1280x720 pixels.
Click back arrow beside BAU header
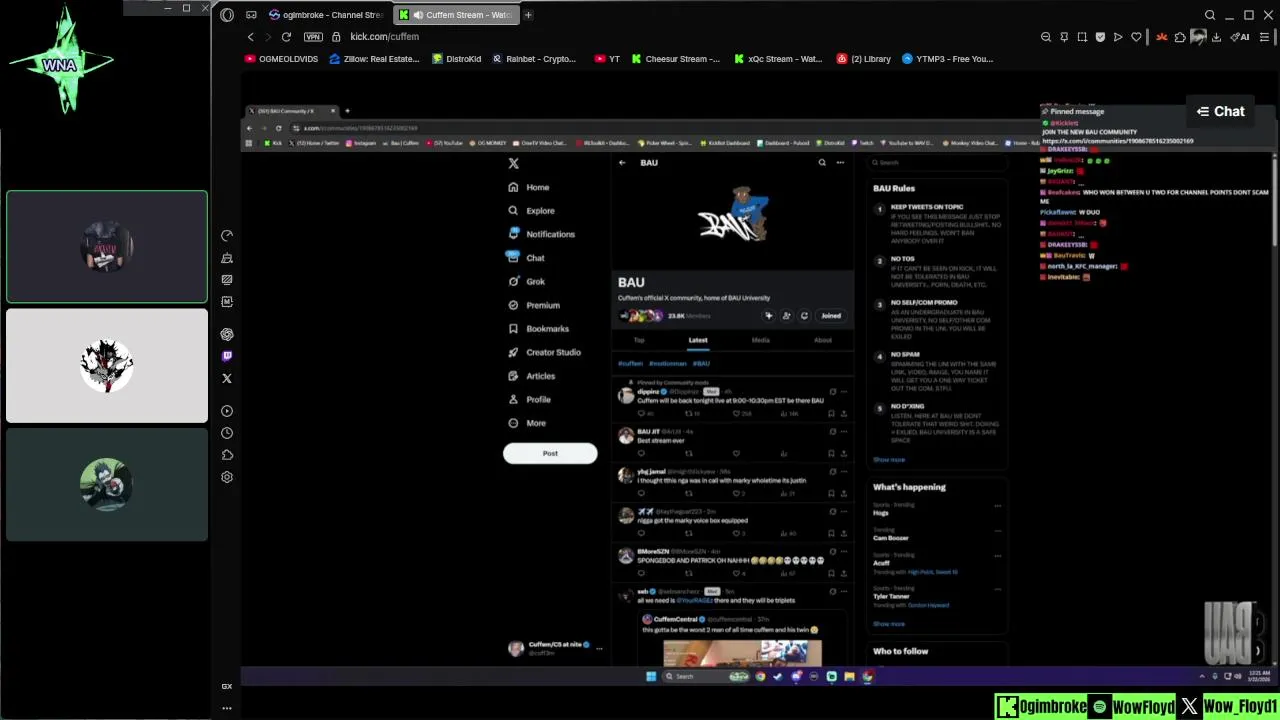point(622,162)
